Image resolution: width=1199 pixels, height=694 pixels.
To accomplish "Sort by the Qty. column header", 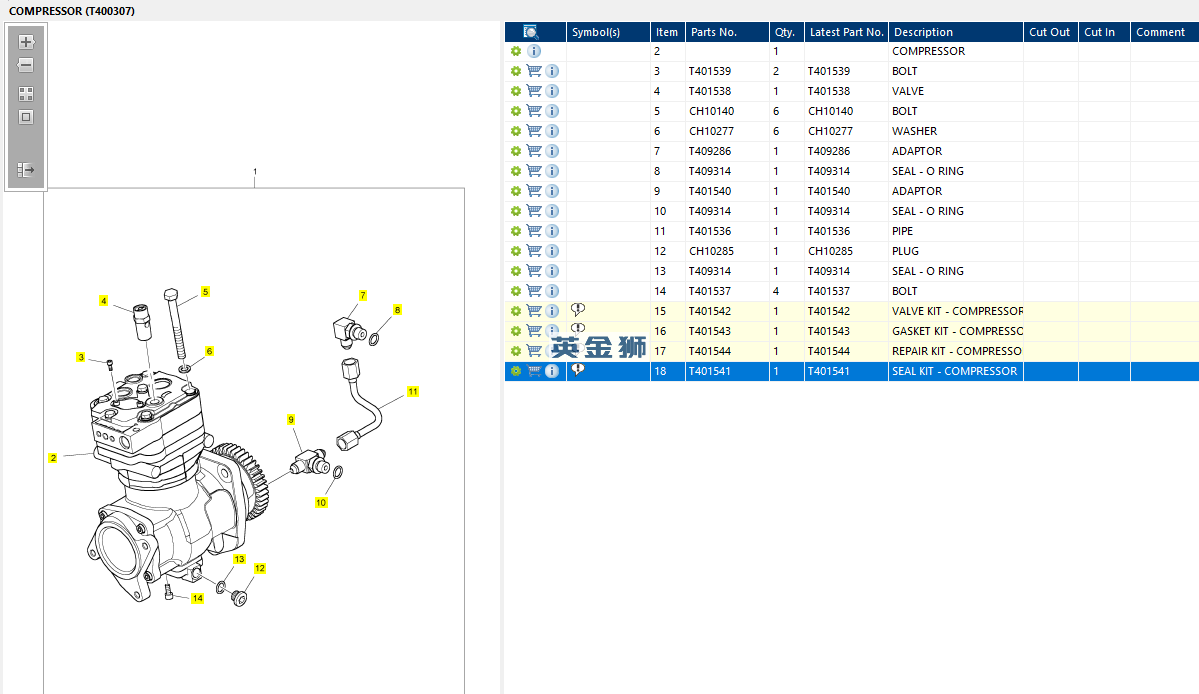I will [x=787, y=32].
